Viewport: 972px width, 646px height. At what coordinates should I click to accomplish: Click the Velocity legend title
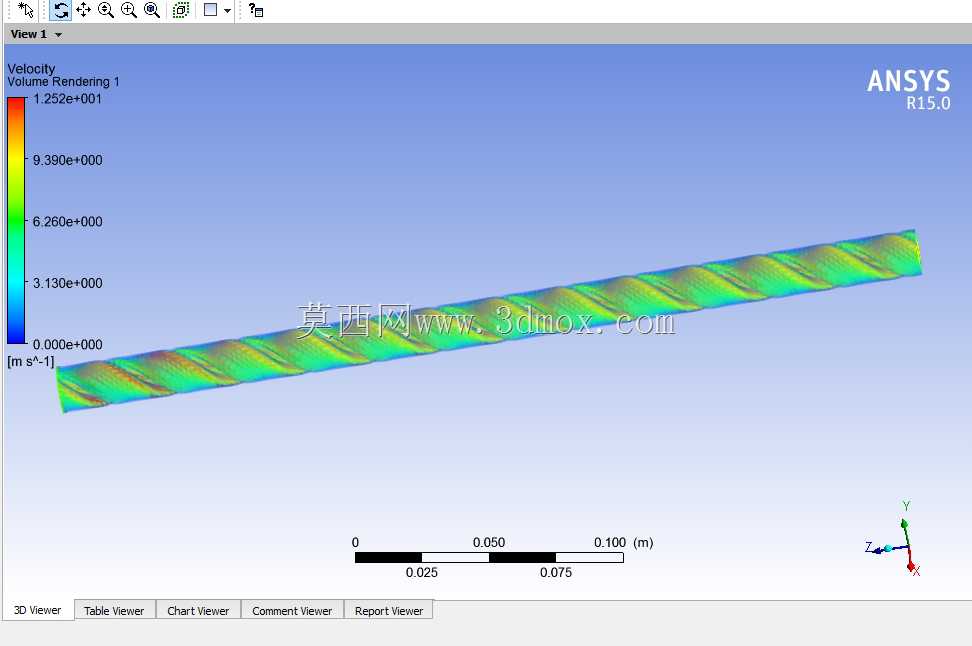pos(31,68)
